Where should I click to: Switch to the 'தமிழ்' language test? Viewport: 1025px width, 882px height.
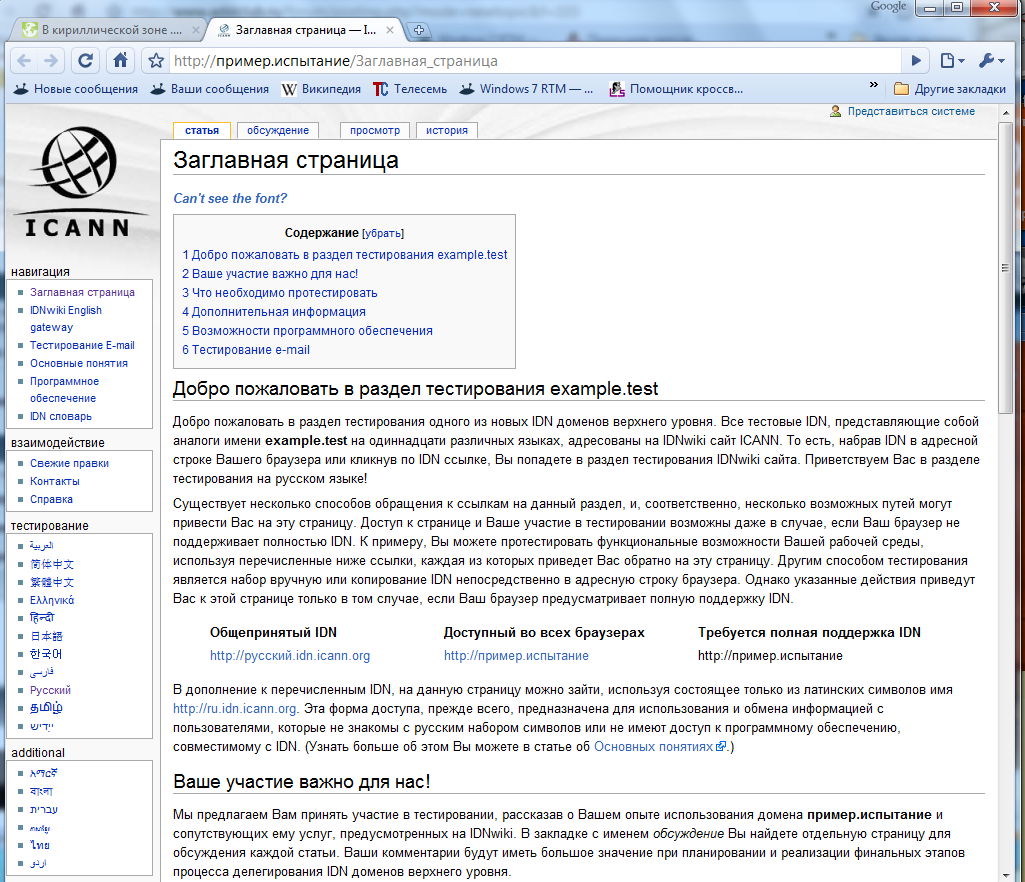(46, 707)
